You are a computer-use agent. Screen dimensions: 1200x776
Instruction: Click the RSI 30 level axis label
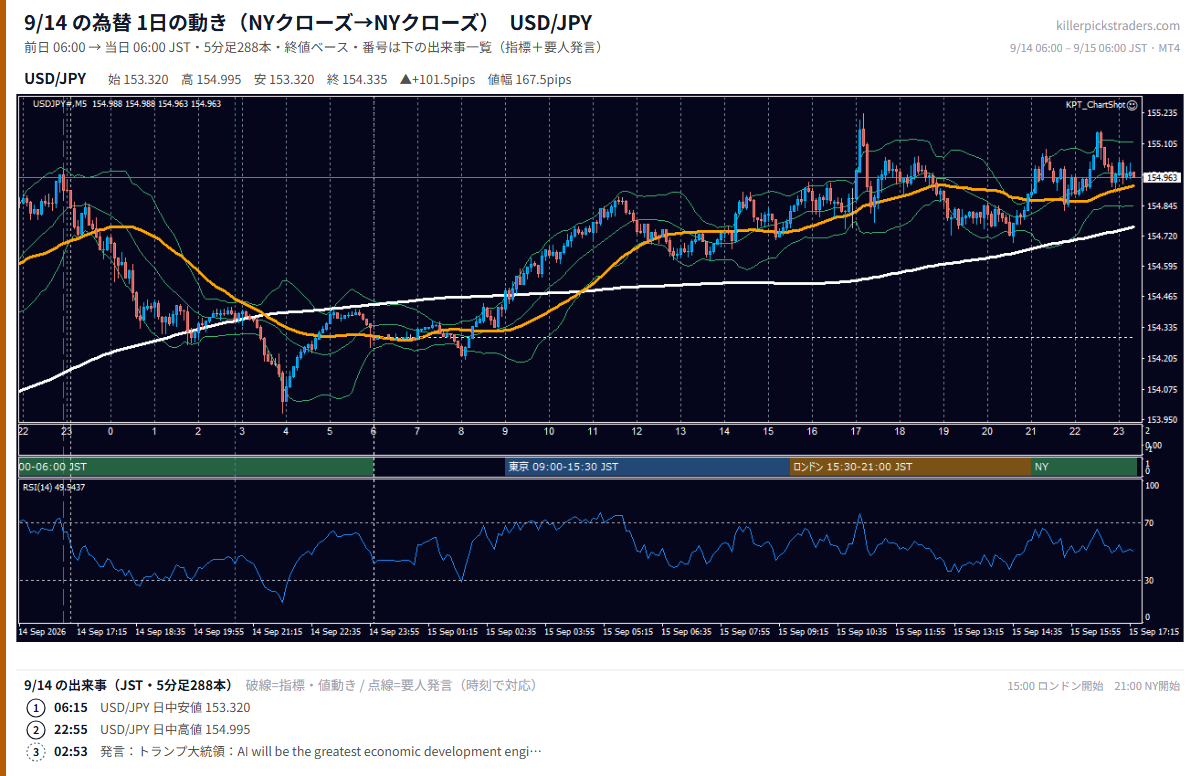point(1150,580)
